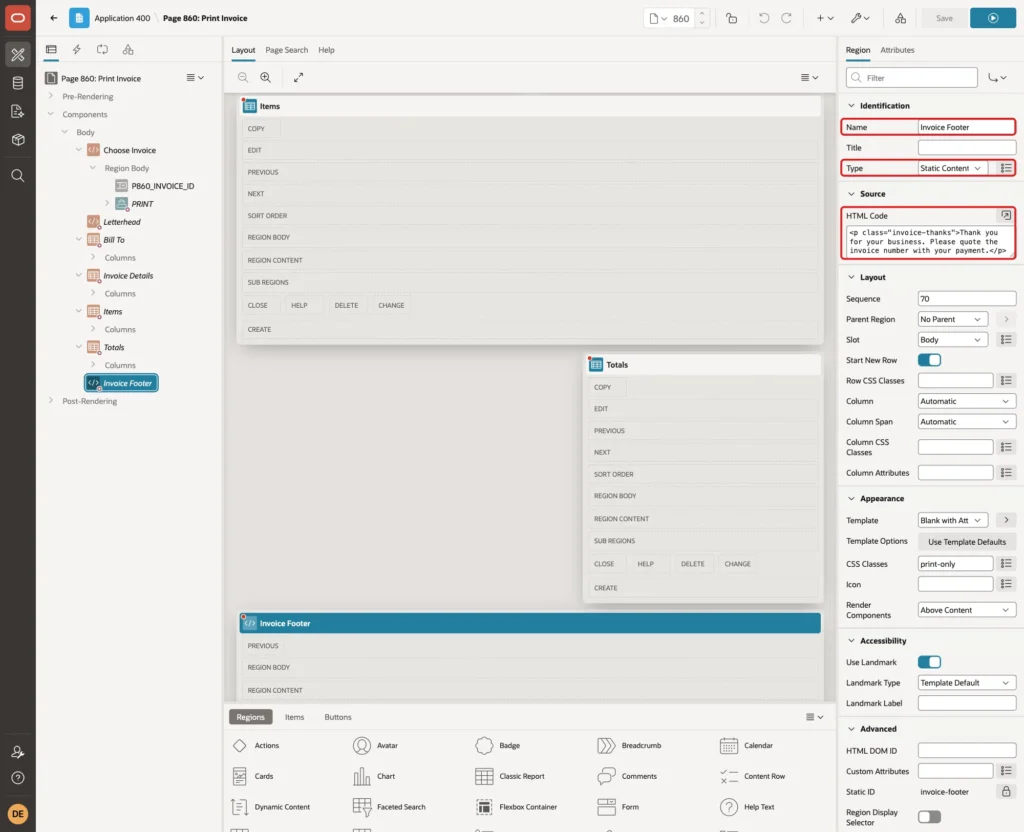
Task: Open the Render Components dropdown
Action: (967, 610)
